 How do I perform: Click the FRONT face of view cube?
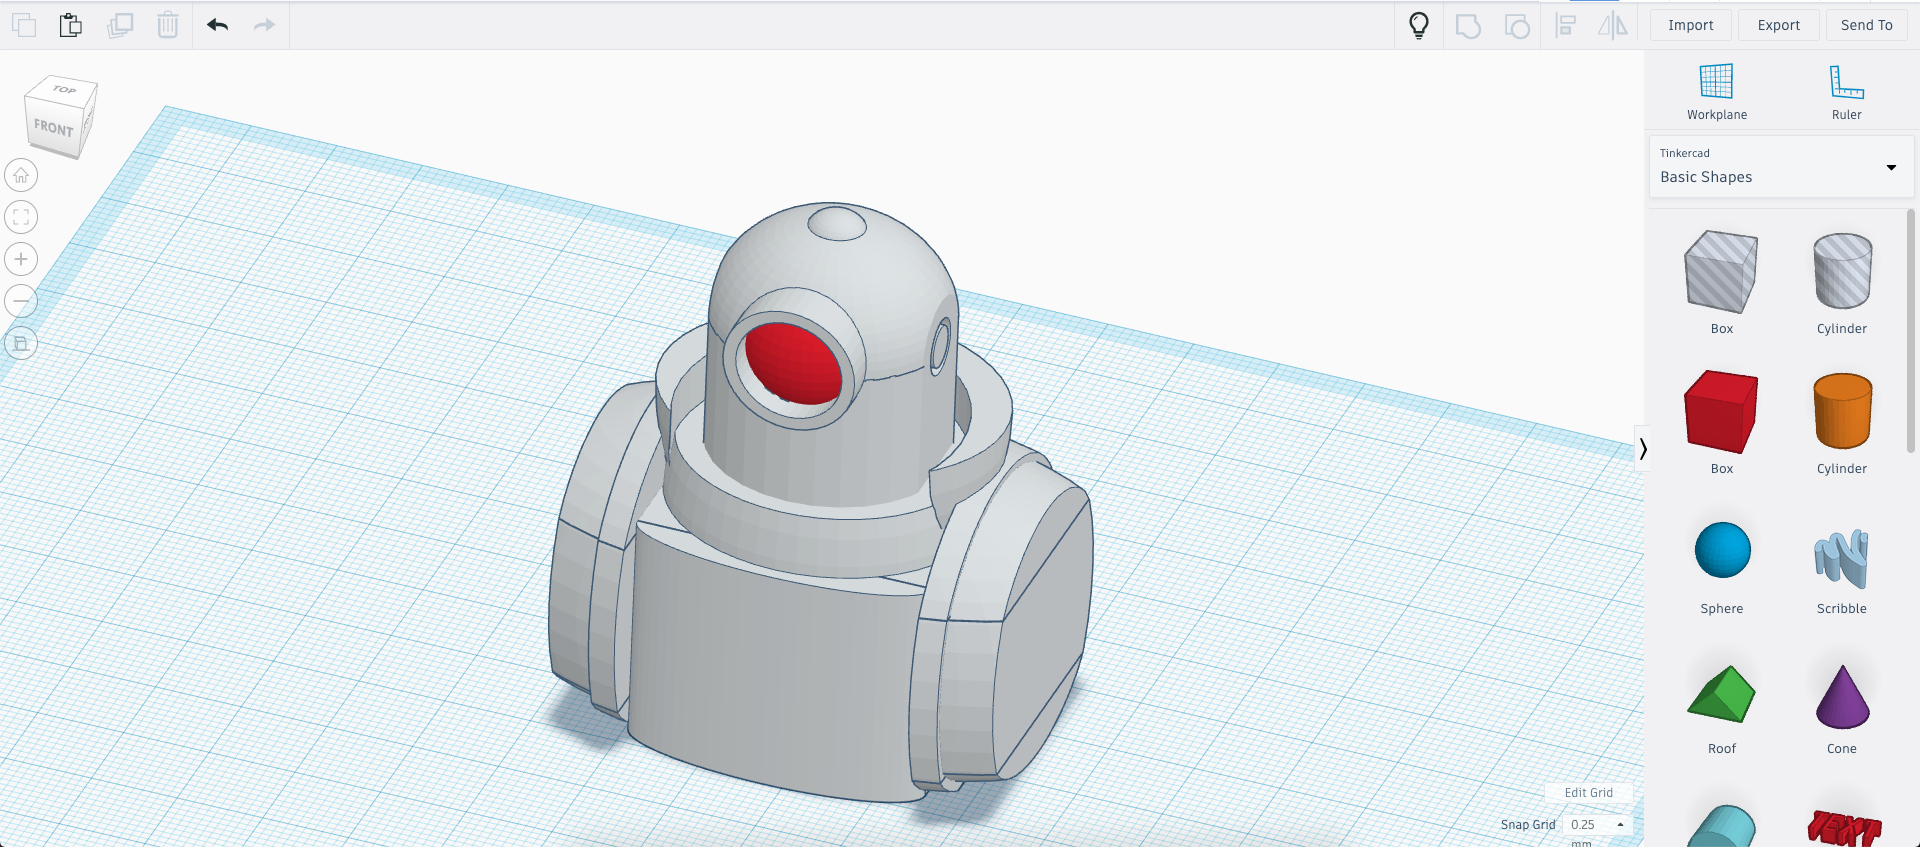coord(54,129)
